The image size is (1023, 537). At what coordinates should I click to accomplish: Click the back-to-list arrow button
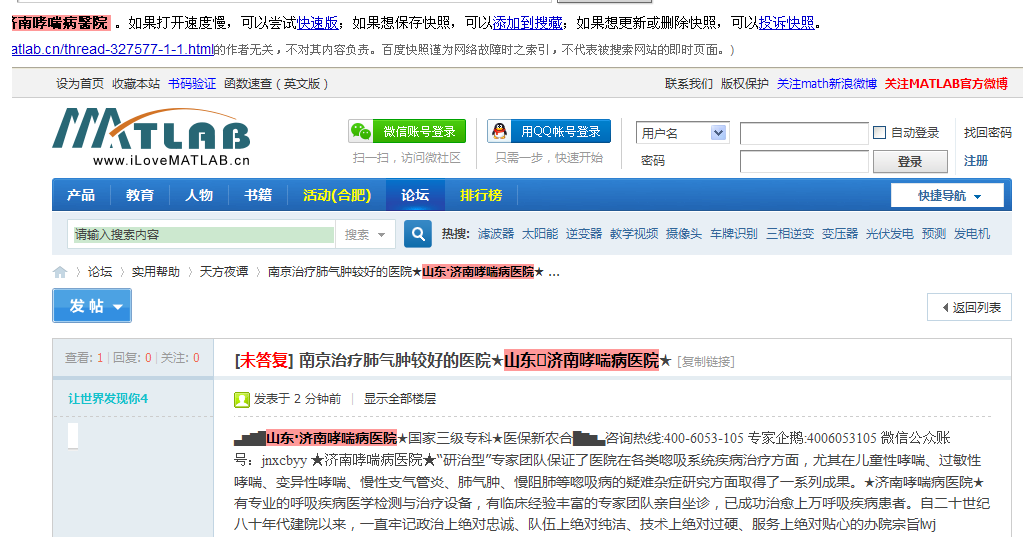point(969,308)
